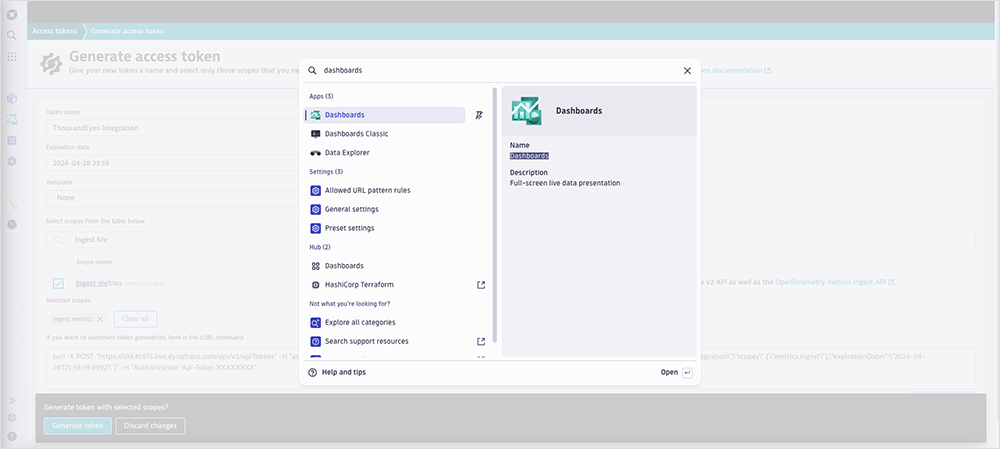
Task: Expand the left sidebar with double chevron
Action: tap(12, 400)
